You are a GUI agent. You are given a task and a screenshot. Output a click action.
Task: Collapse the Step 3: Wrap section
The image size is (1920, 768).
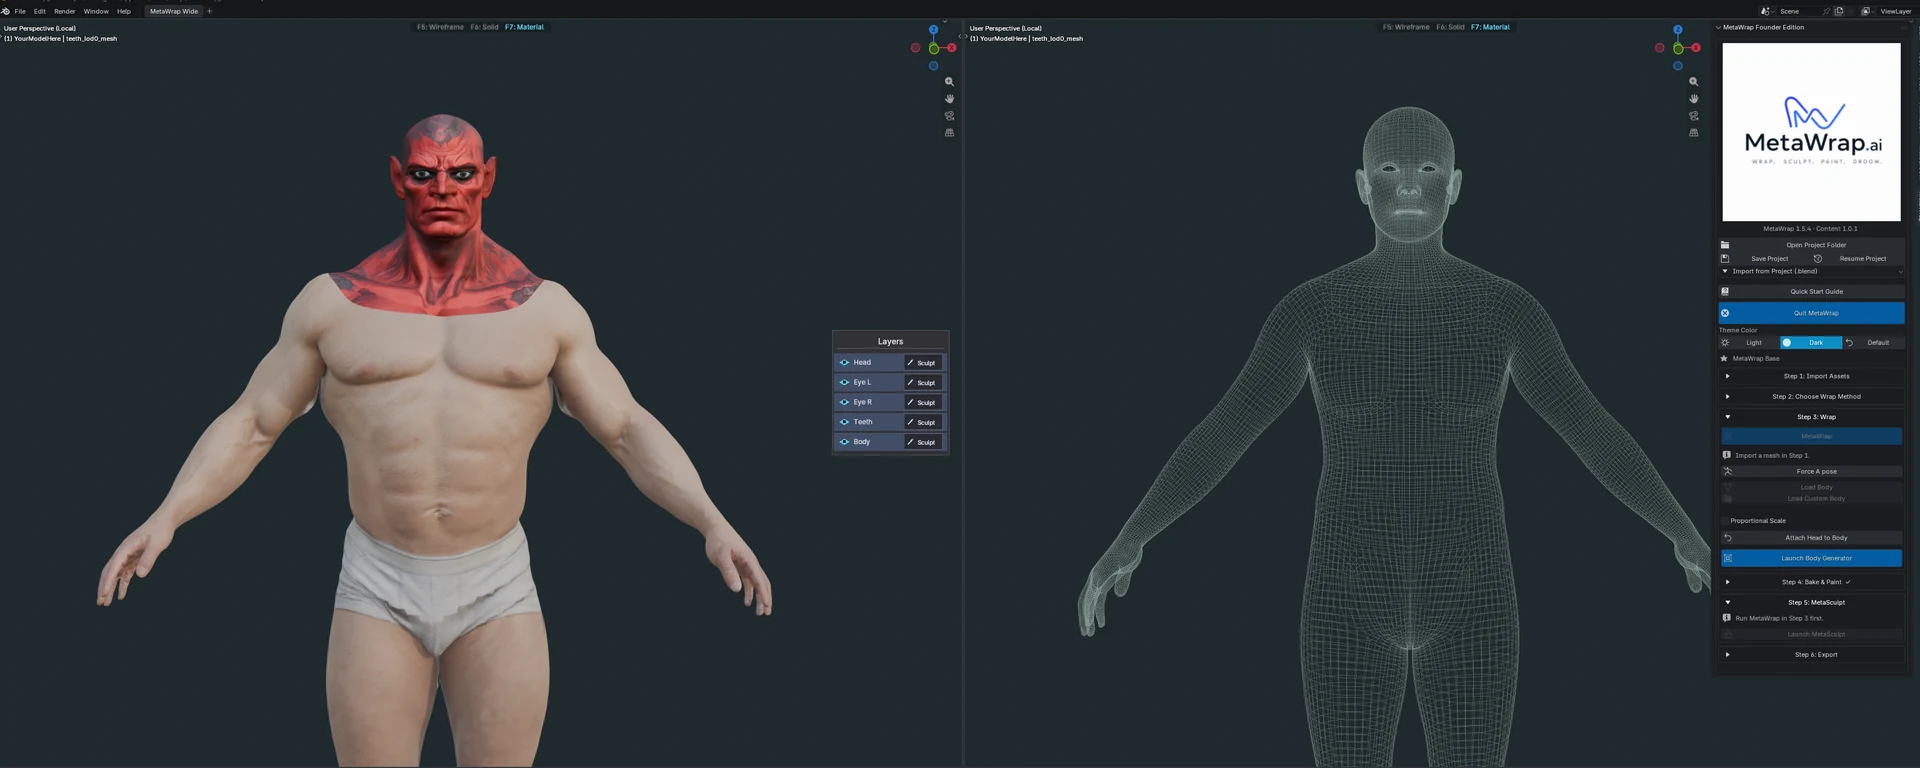point(1811,417)
